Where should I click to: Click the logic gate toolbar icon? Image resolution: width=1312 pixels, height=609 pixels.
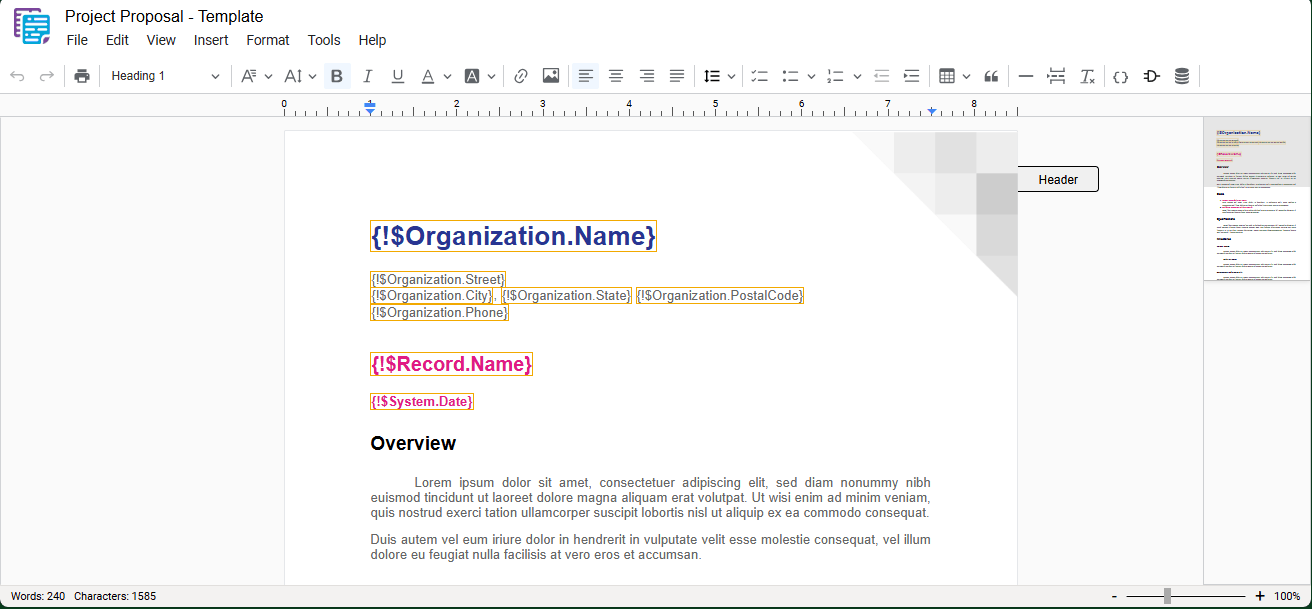point(1151,76)
